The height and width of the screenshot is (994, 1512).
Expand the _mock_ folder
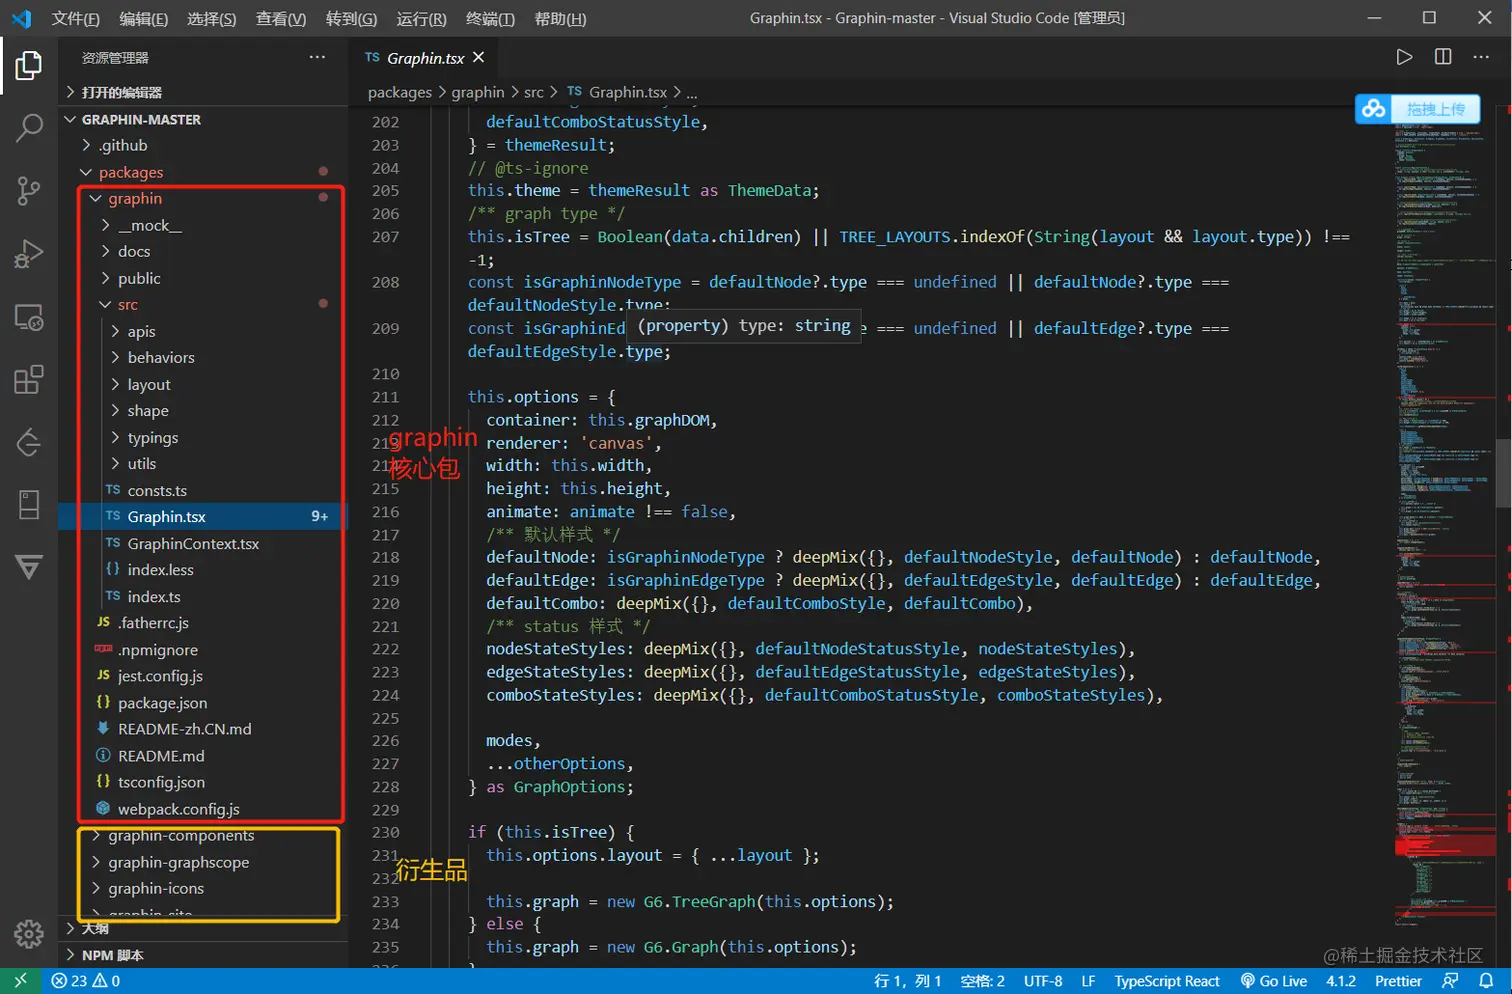pyautogui.click(x=203, y=225)
